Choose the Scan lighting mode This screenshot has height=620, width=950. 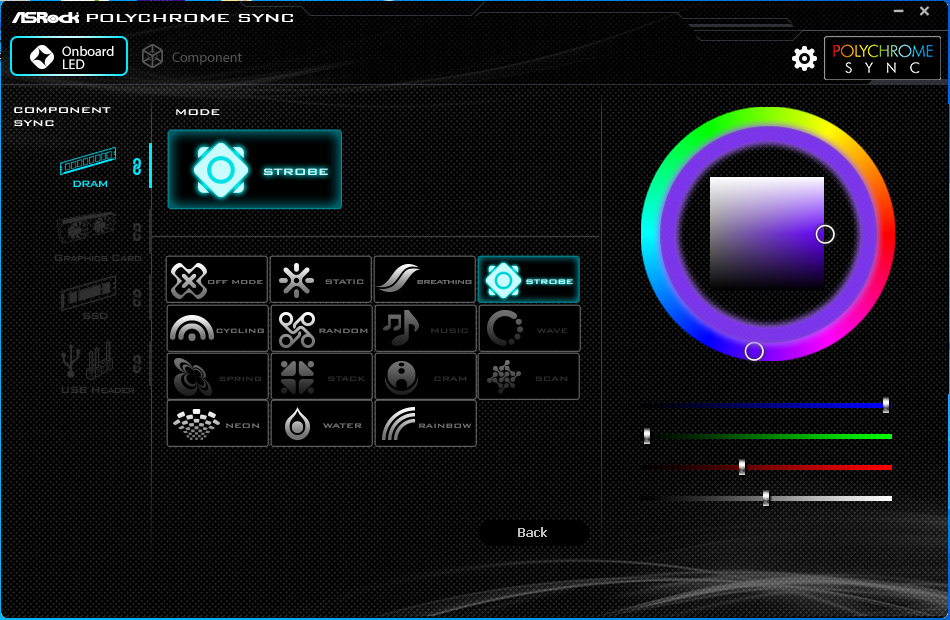(x=529, y=376)
